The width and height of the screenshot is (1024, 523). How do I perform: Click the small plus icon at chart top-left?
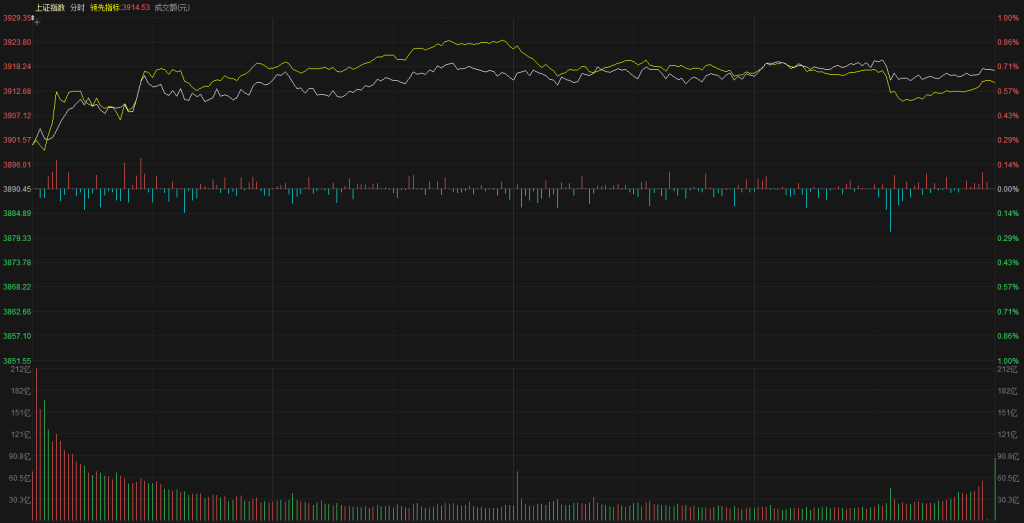(37, 20)
